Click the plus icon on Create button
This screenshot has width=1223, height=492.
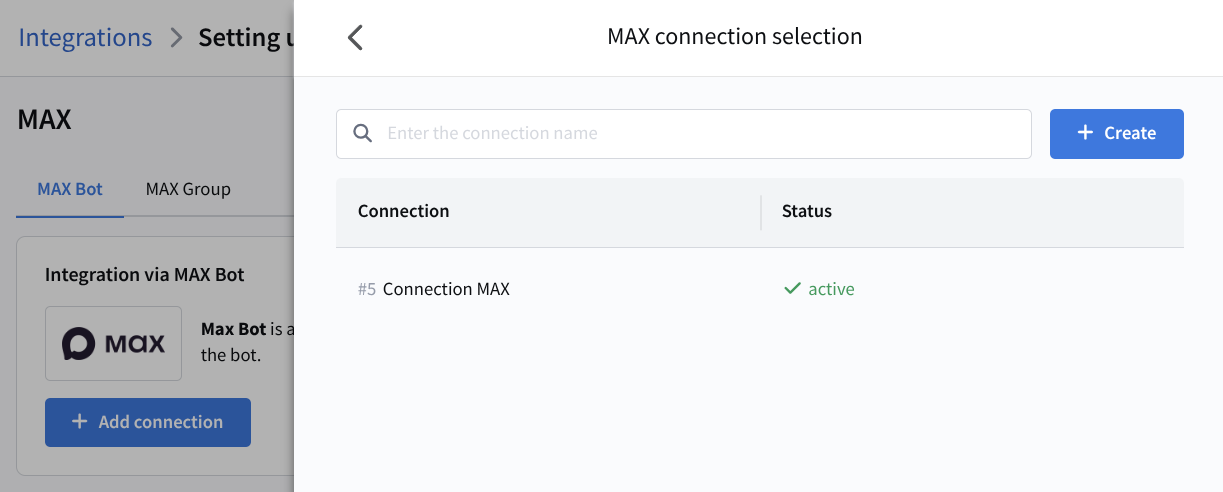(x=1085, y=134)
